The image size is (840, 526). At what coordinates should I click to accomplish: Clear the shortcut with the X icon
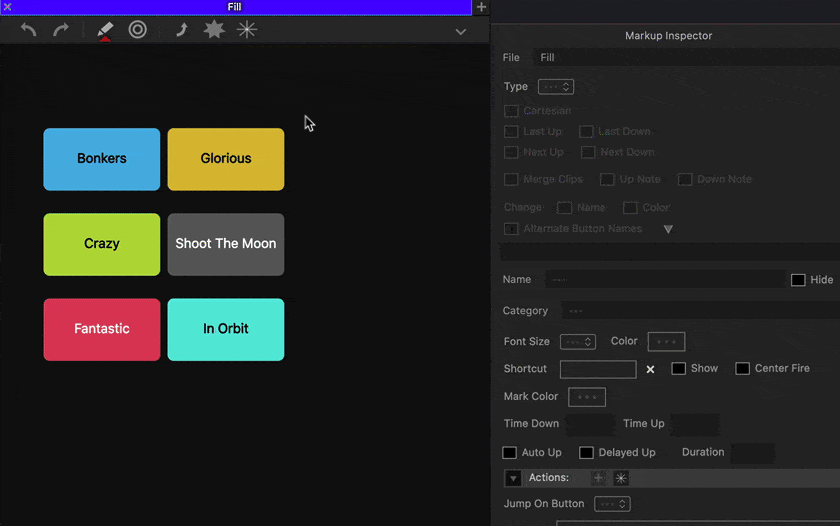[x=650, y=370]
